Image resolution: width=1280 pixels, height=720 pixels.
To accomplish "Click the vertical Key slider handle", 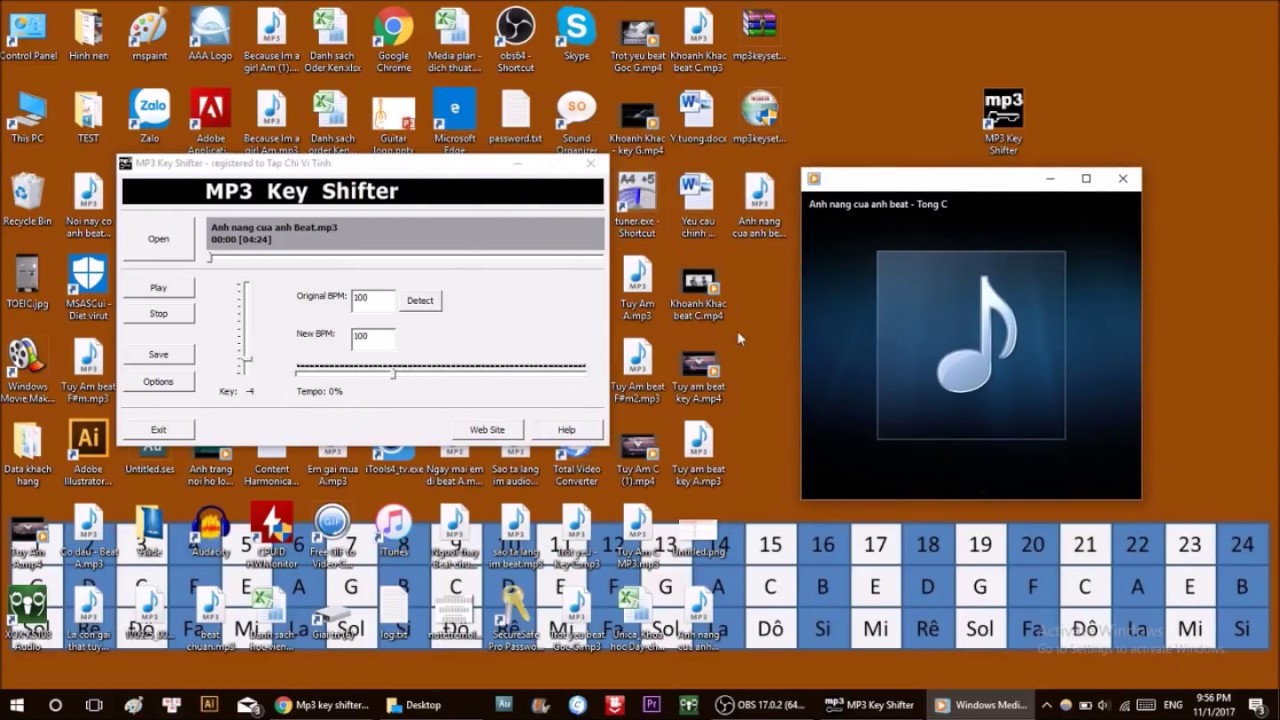I will (245, 359).
